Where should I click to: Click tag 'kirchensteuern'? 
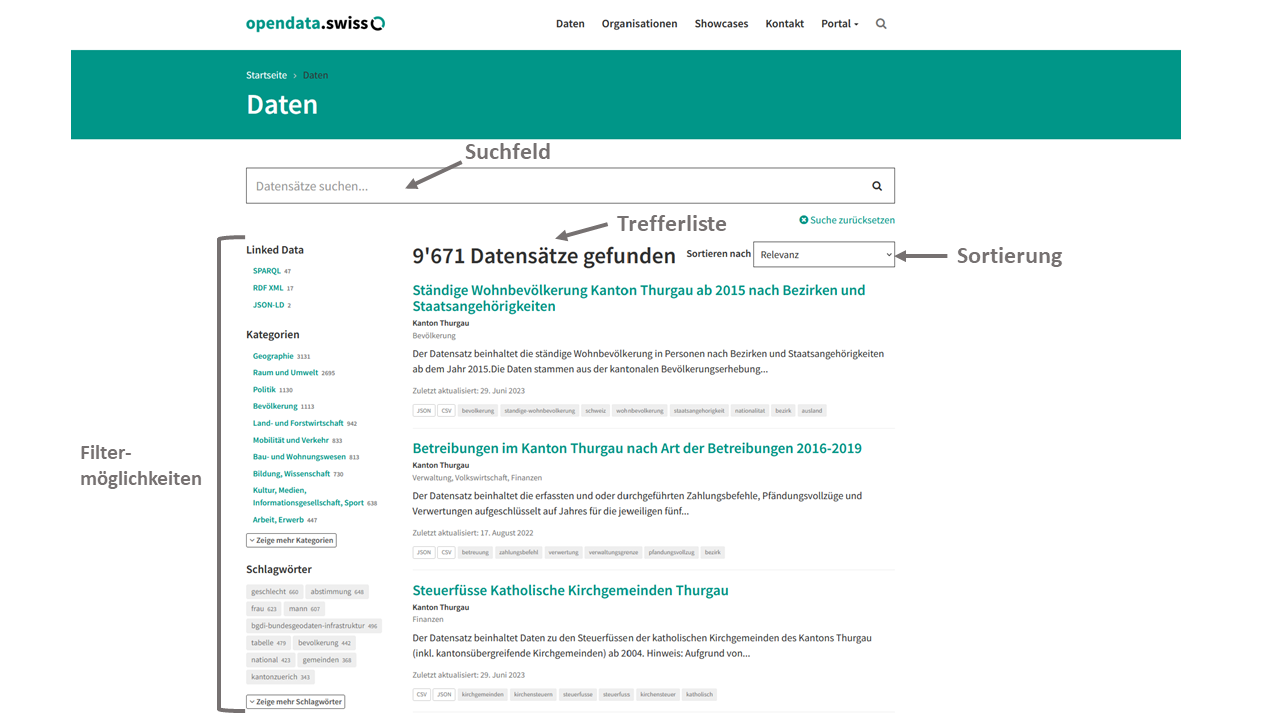pos(533,694)
